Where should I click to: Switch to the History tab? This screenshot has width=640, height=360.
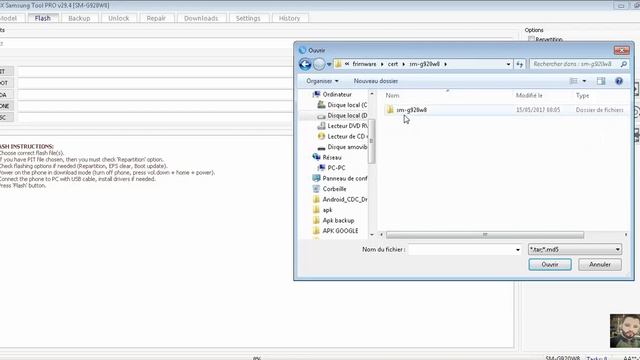(x=289, y=18)
